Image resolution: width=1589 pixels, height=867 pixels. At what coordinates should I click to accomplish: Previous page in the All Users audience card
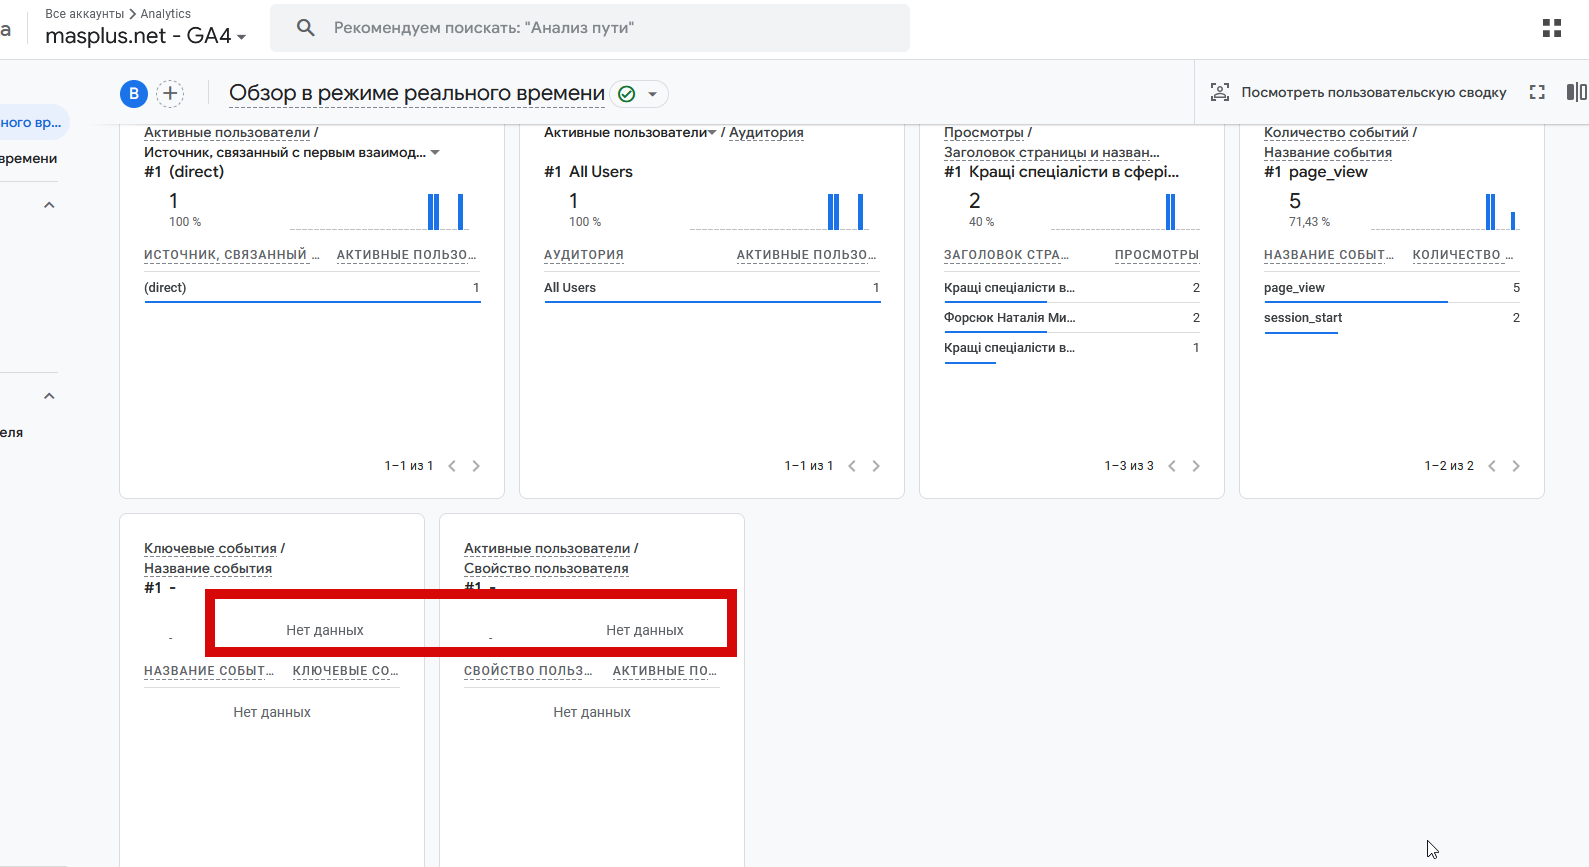pos(852,466)
